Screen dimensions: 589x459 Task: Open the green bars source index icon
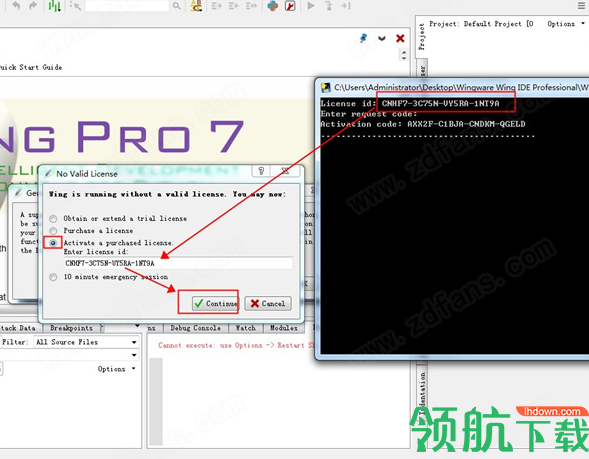pos(54,6)
